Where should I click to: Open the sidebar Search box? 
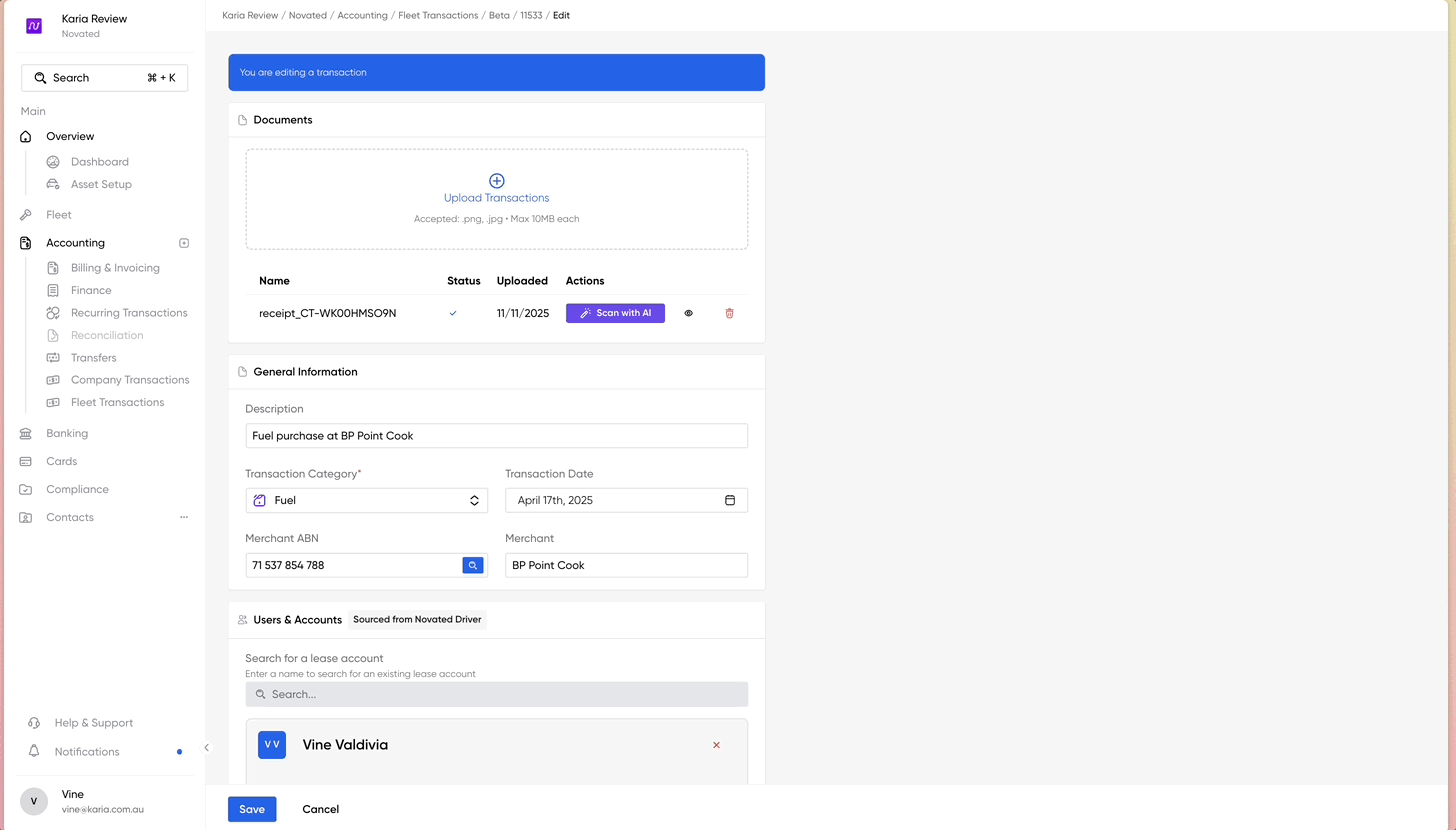click(105, 78)
